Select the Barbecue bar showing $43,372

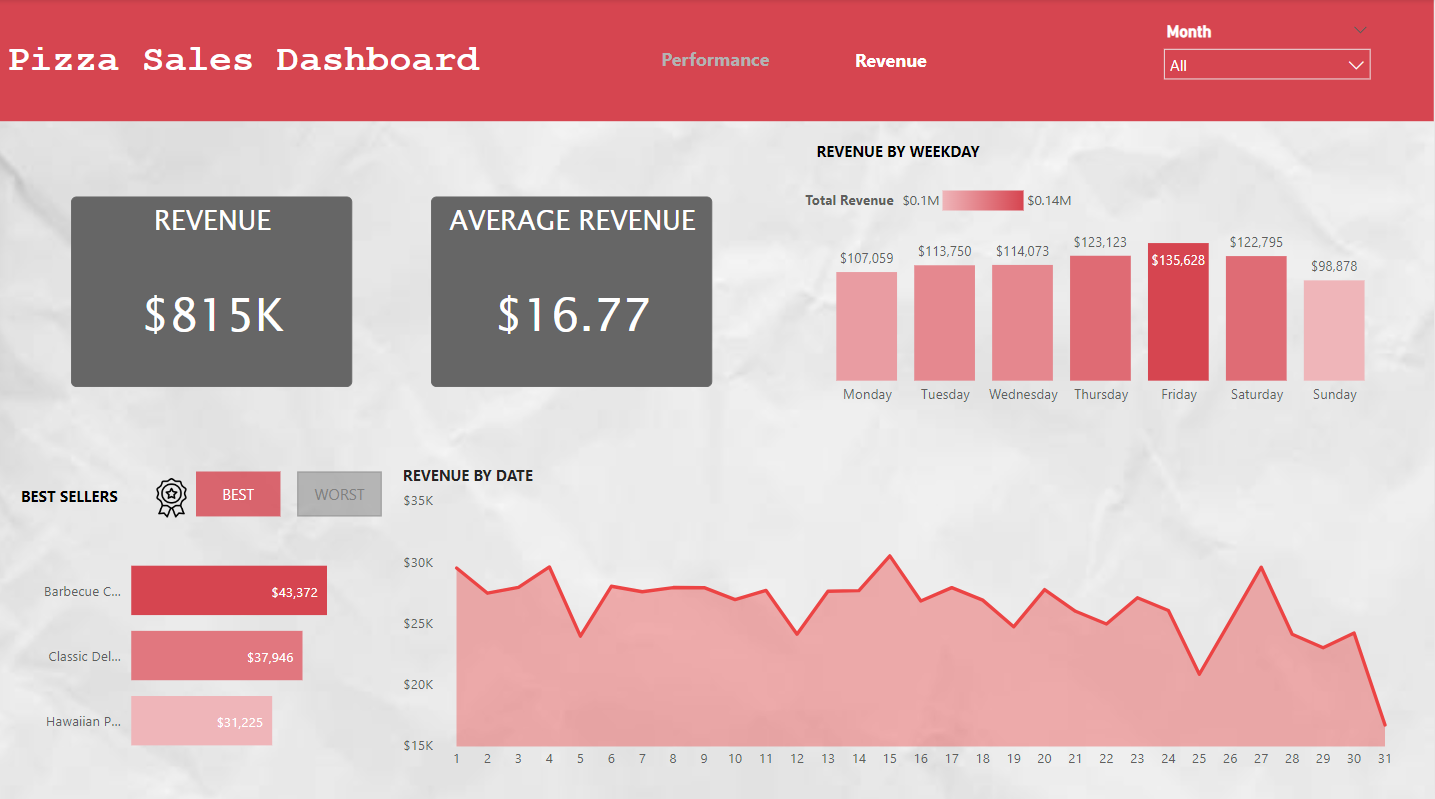click(229, 590)
